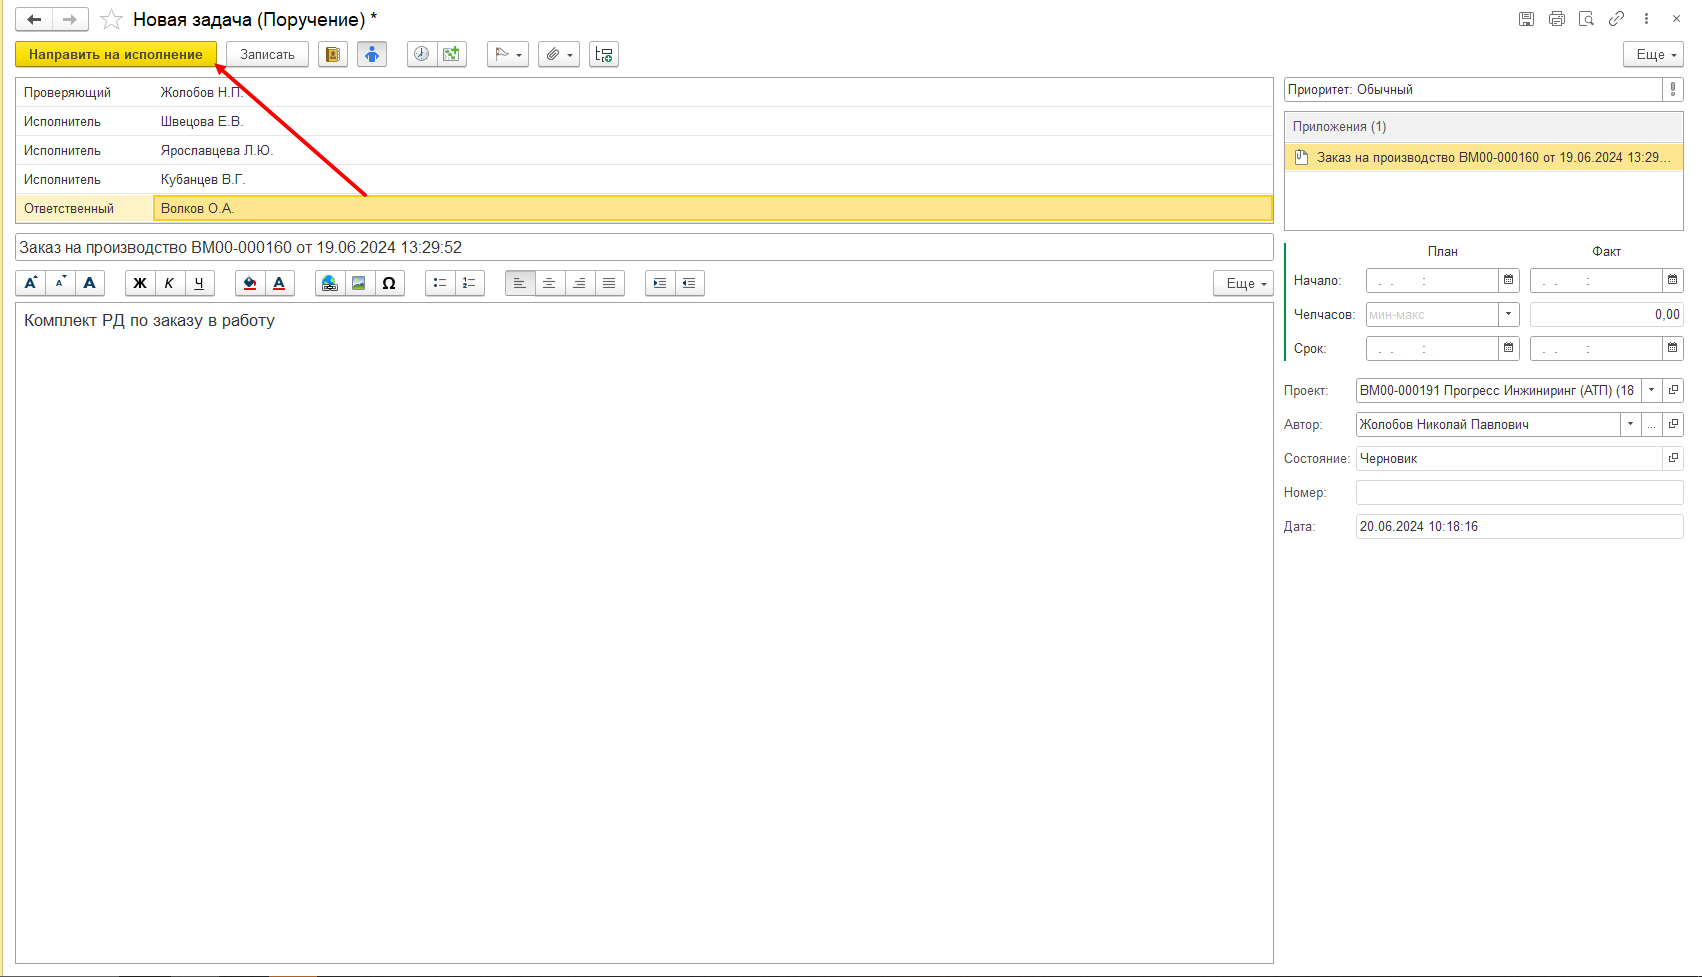Pick background fill color
Screen dimensions: 1702x977
click(250, 283)
